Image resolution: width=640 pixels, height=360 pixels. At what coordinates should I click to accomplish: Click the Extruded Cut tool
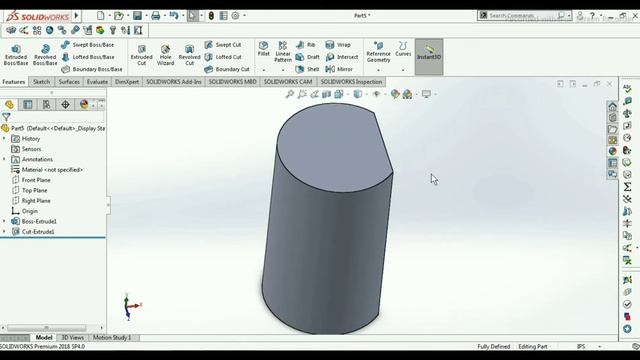pyautogui.click(x=142, y=55)
